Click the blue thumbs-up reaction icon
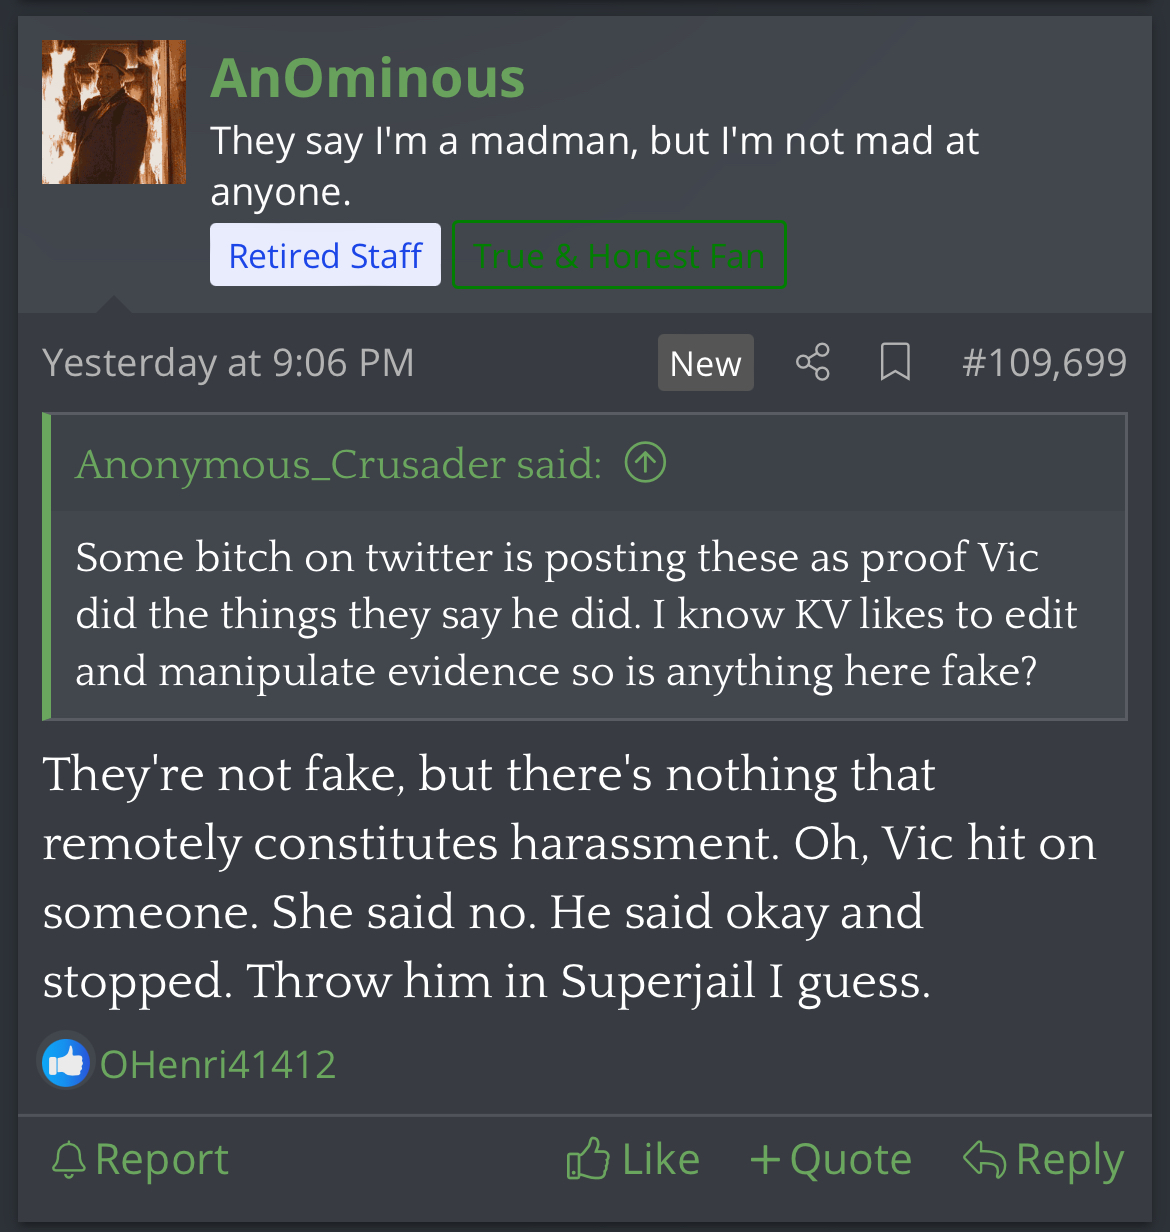The width and height of the screenshot is (1170, 1232). pos(66,1063)
